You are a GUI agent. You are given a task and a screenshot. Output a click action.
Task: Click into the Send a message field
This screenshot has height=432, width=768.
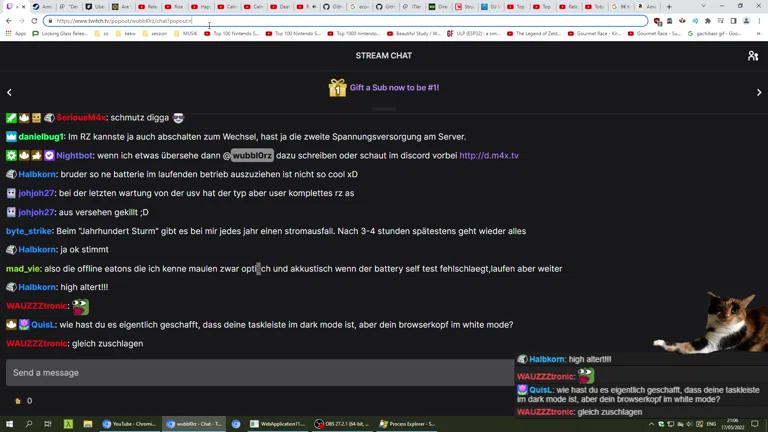(258, 373)
